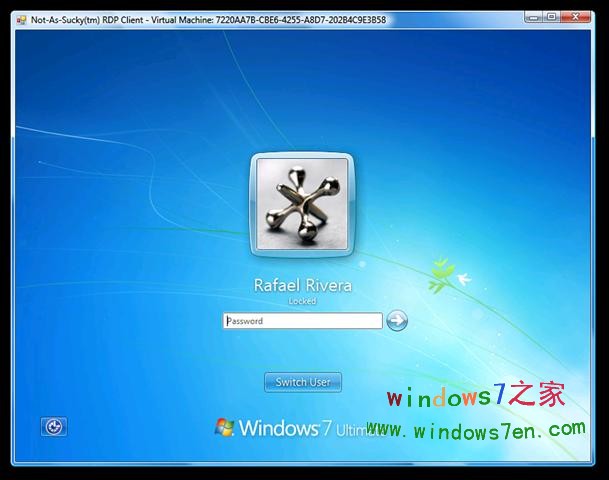
Task: Click the large 7 in Windows 7 branding
Action: pos(325,428)
